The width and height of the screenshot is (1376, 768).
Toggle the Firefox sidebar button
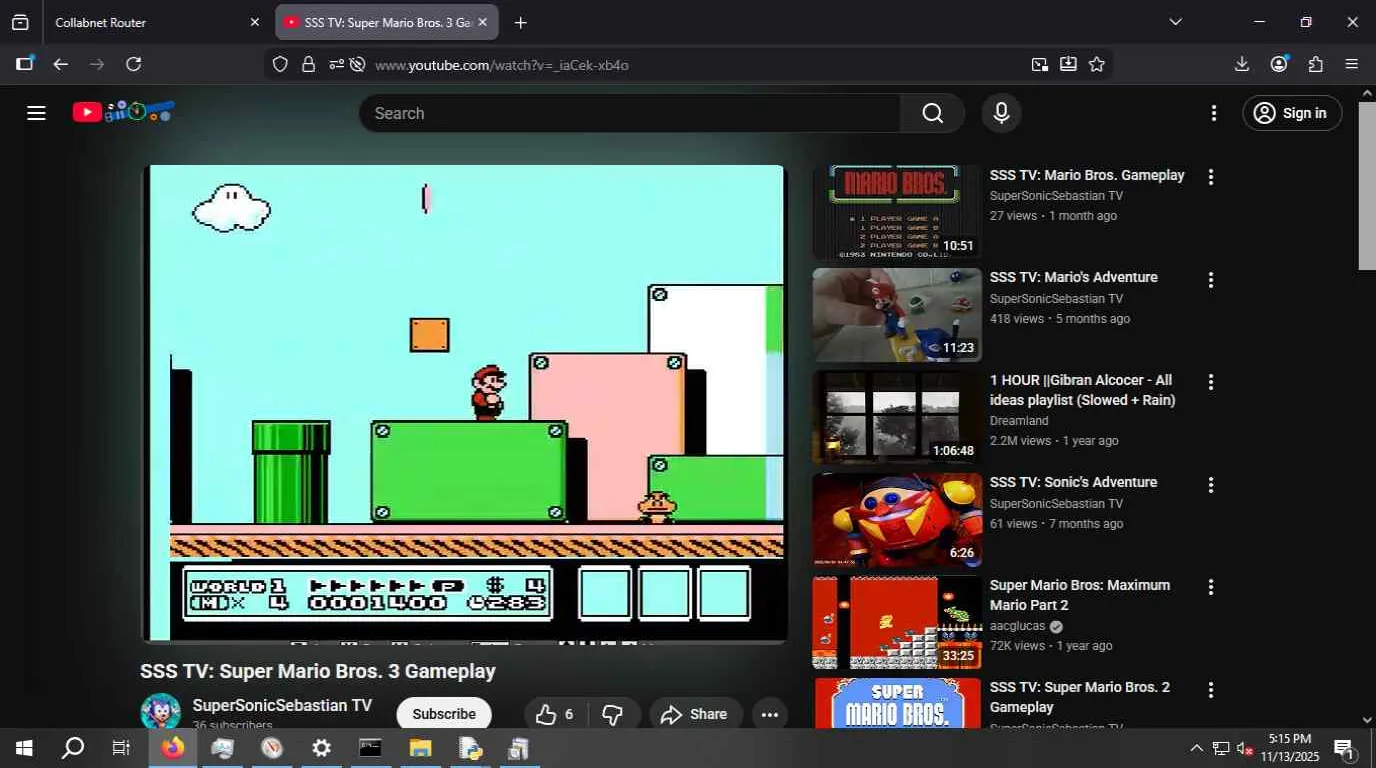click(x=25, y=64)
